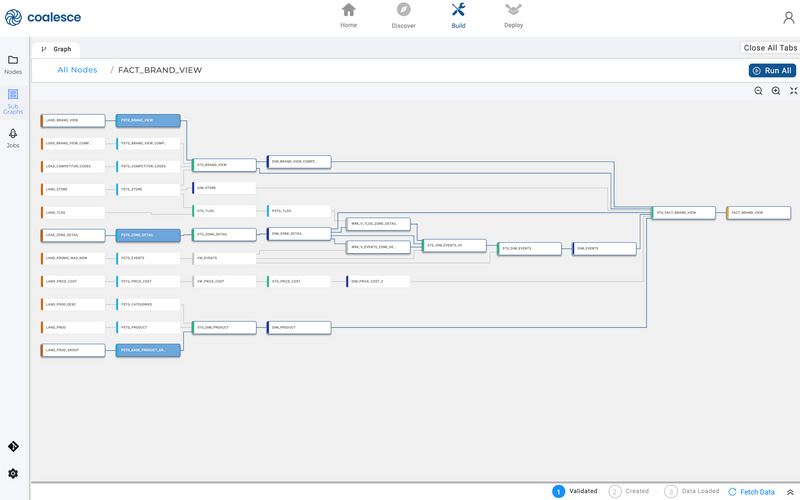This screenshot has width=800, height=500.
Task: Select the DIM_EVENTS node
Action: click(605, 249)
